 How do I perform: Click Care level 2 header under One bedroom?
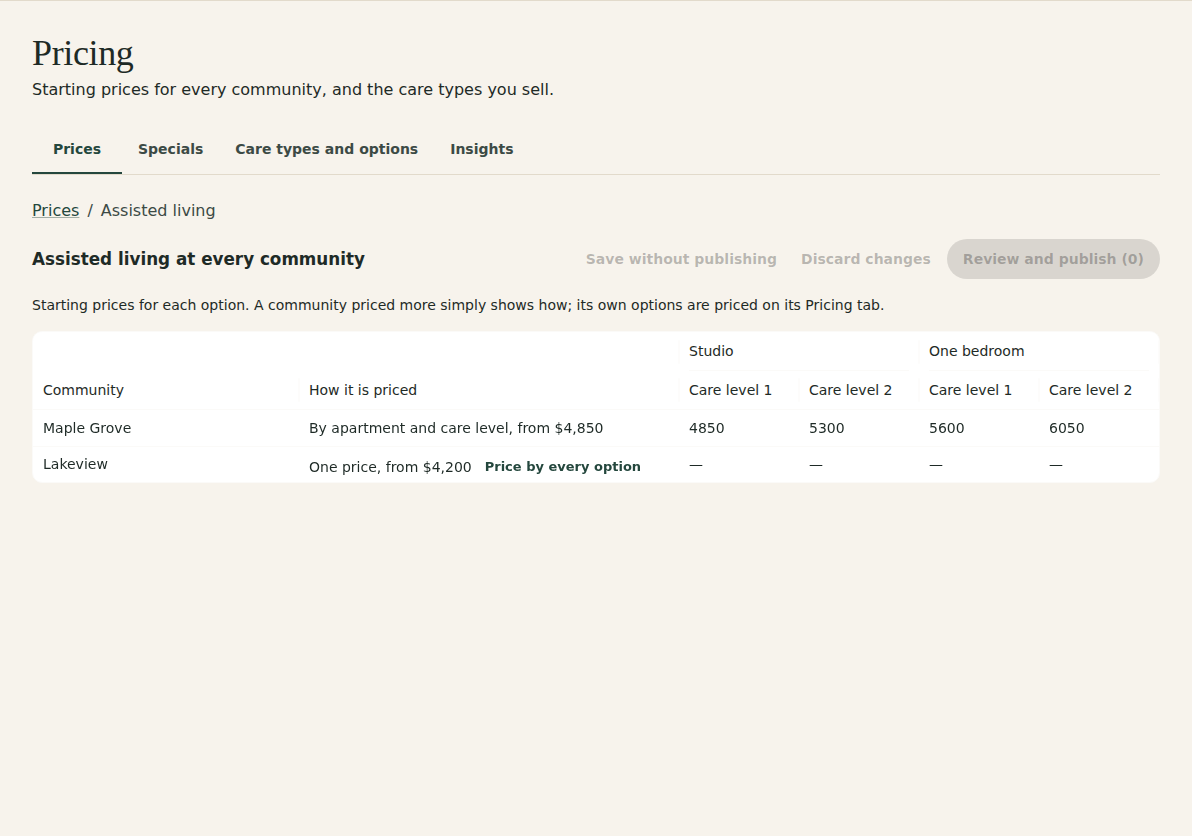pos(1090,390)
